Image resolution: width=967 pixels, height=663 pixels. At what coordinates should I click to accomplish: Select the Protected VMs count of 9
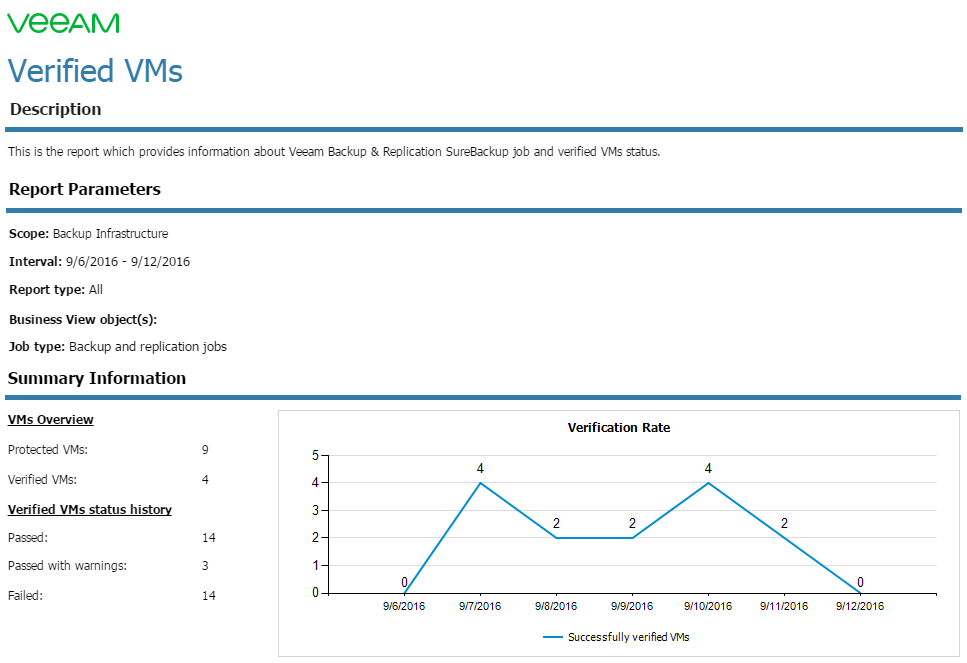click(x=205, y=450)
